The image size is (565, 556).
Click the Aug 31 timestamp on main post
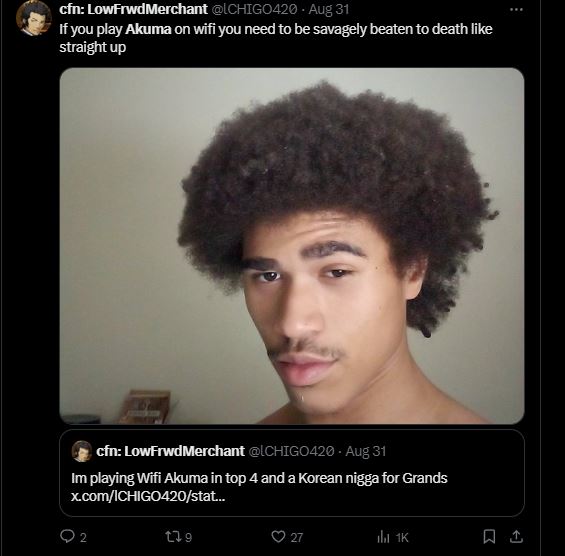coord(329,9)
